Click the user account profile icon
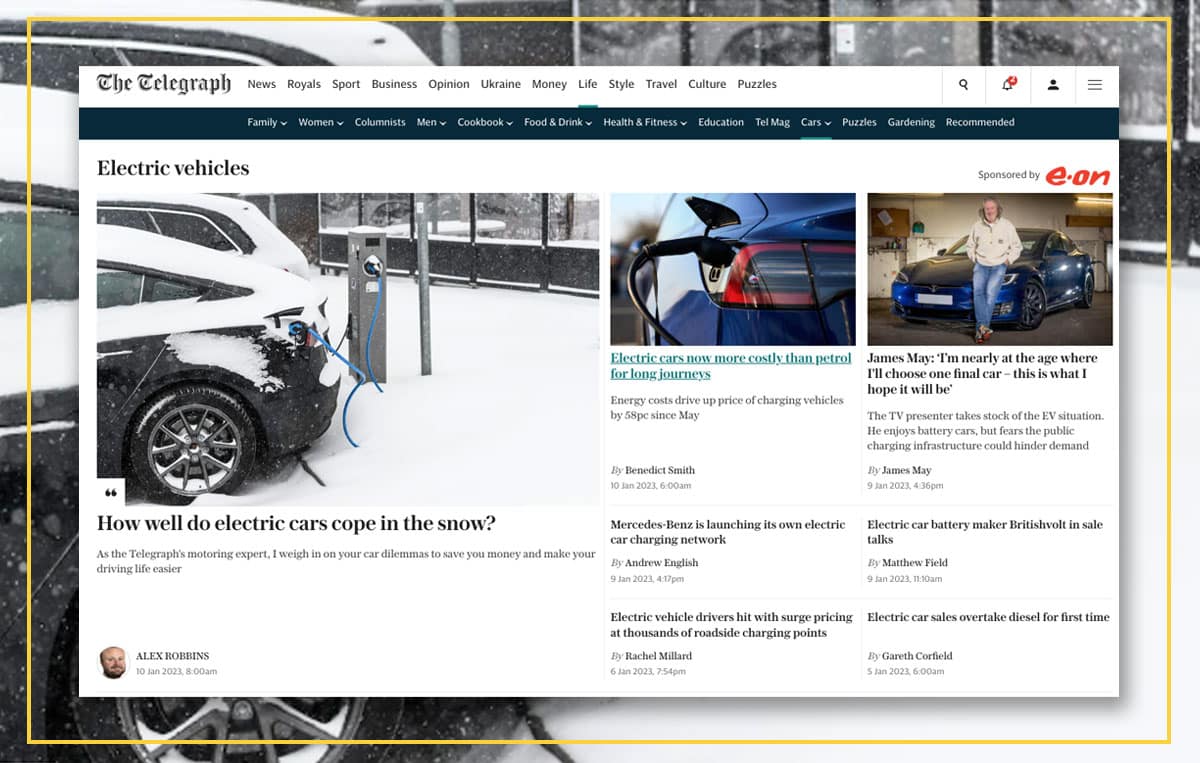Viewport: 1200px width, 763px height. click(1052, 85)
